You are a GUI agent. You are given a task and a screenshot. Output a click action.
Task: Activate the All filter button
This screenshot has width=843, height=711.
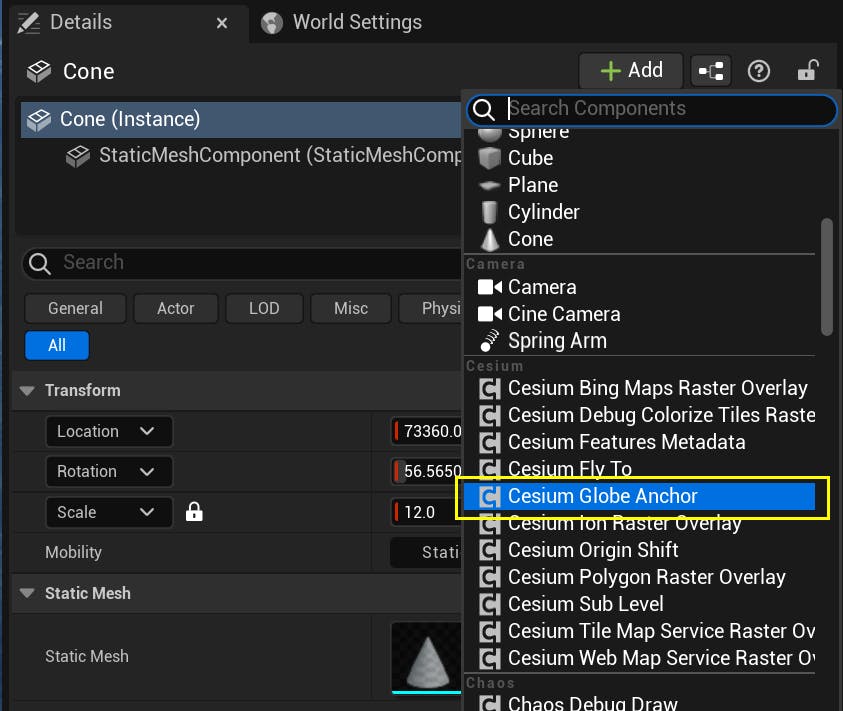[x=56, y=344]
